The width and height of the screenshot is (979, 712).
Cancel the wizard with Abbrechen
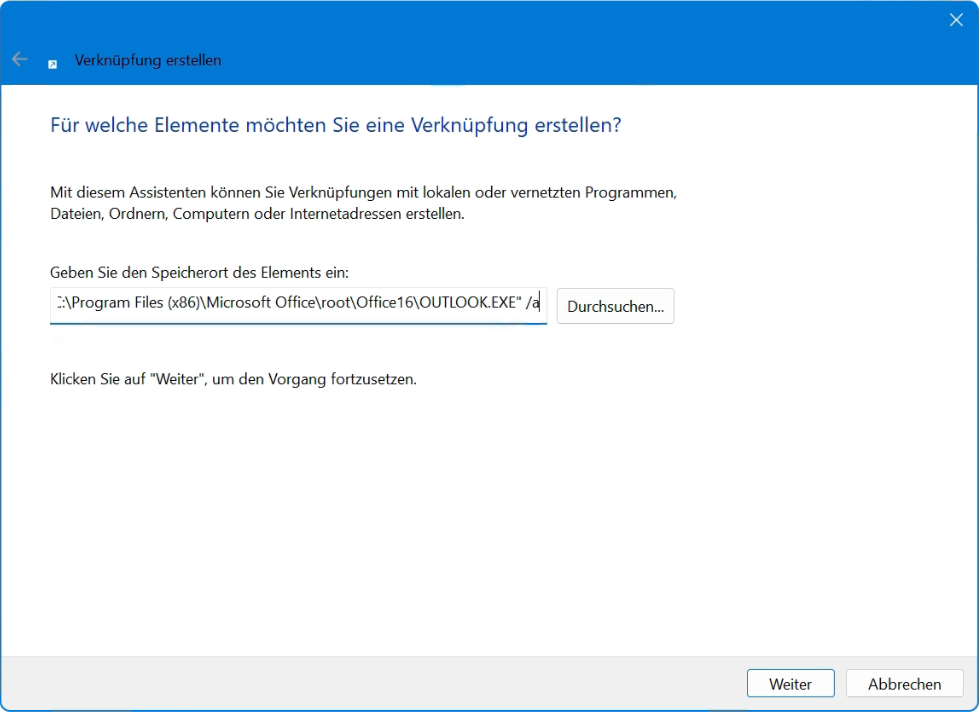pos(904,683)
